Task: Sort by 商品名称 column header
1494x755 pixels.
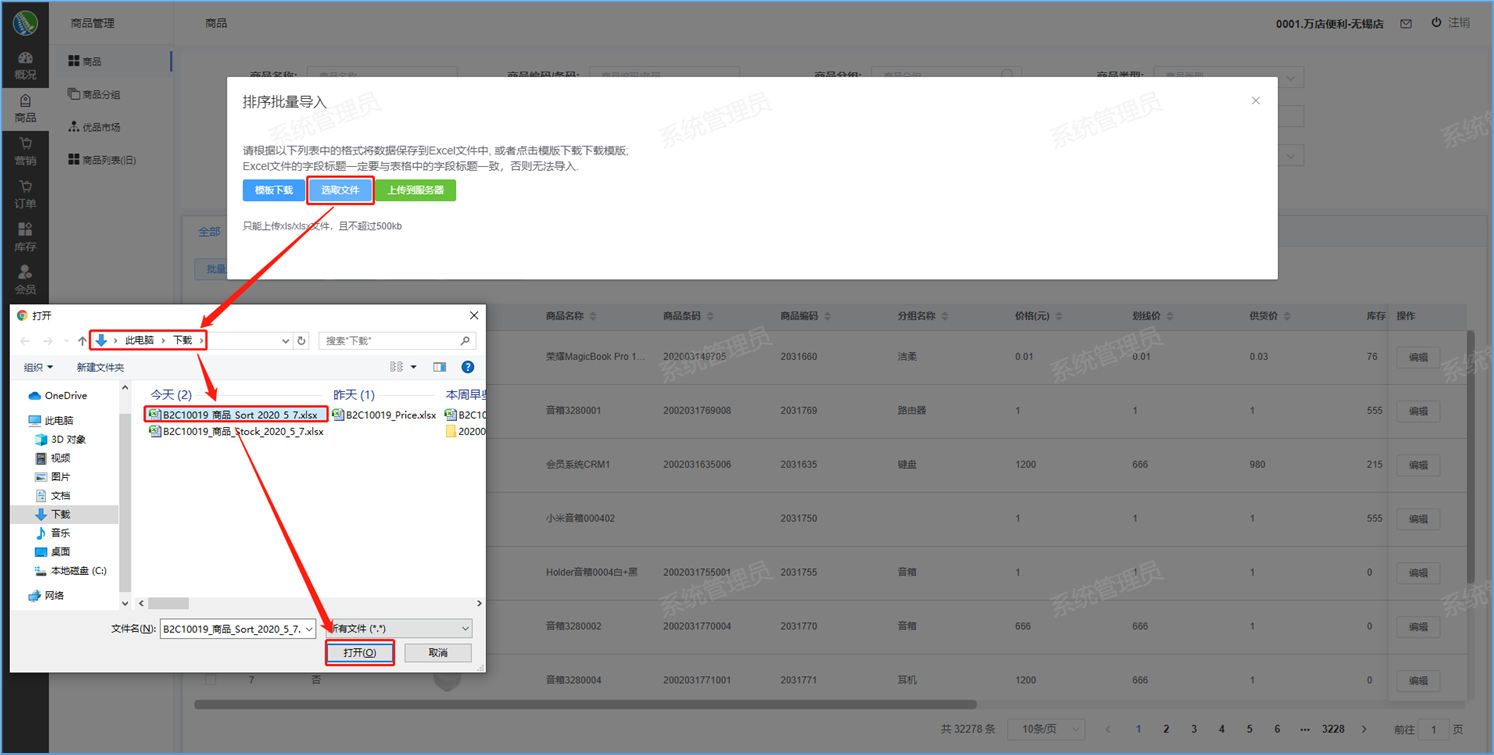Action: pyautogui.click(x=571, y=316)
